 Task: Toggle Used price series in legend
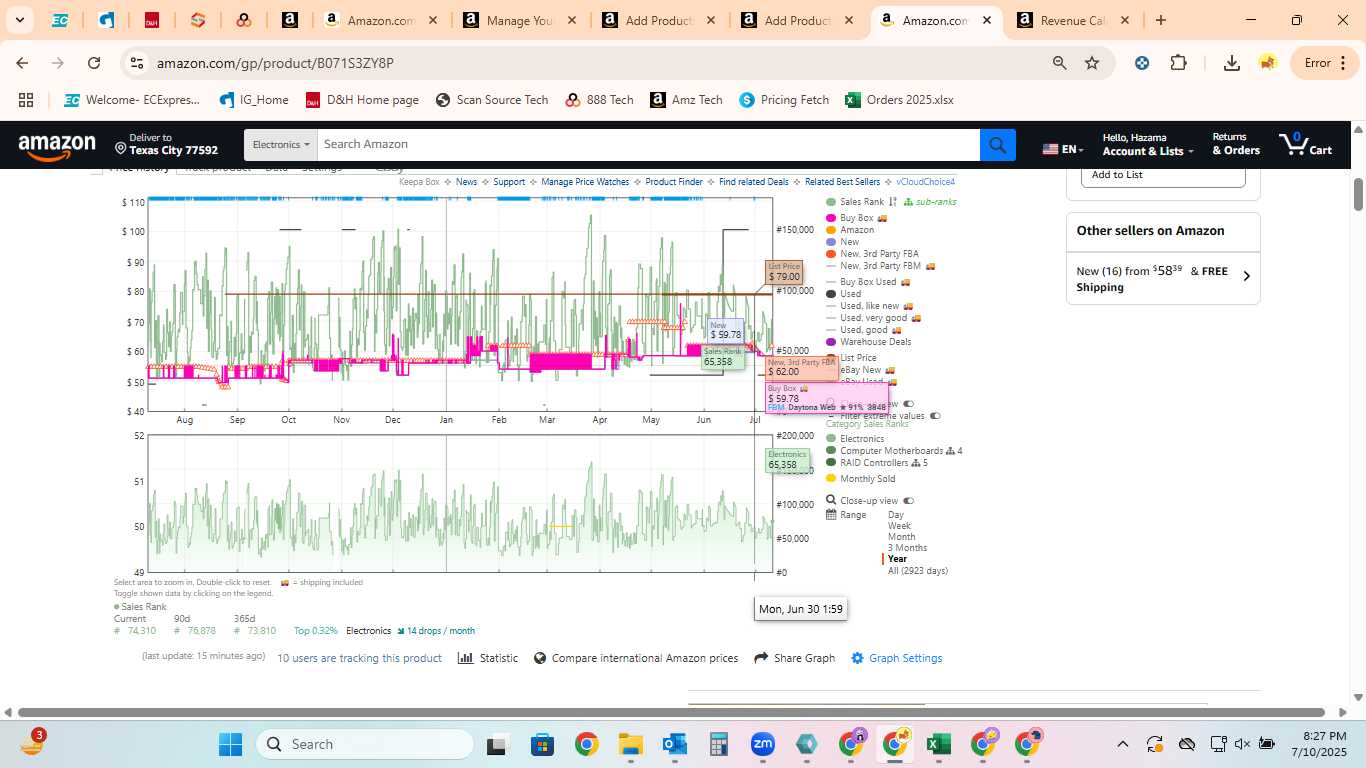coord(843,294)
